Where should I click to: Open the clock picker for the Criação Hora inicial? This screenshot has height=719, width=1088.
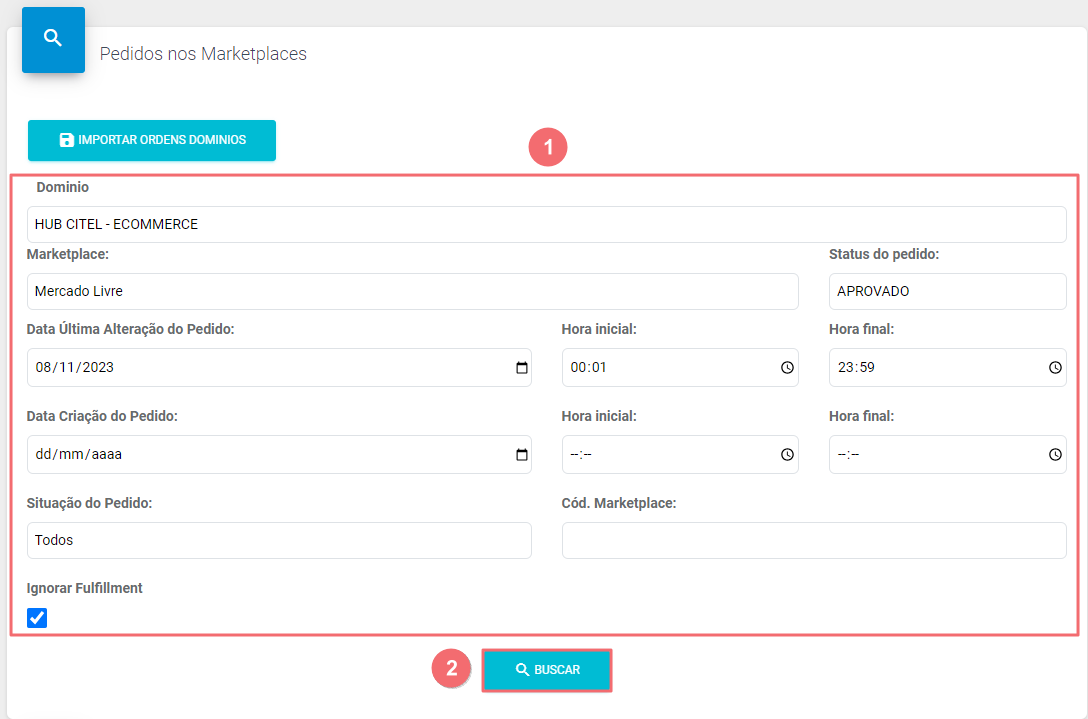coord(787,455)
